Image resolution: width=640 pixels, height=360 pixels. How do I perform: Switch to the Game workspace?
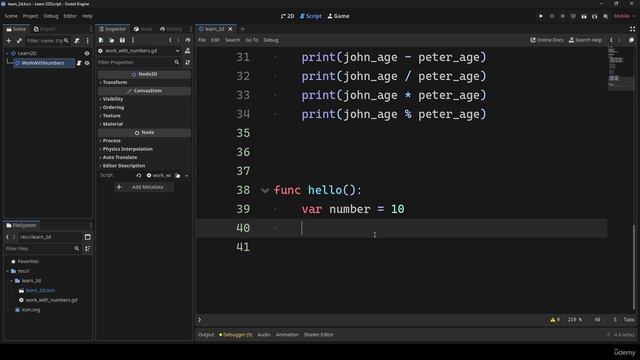[x=338, y=16]
